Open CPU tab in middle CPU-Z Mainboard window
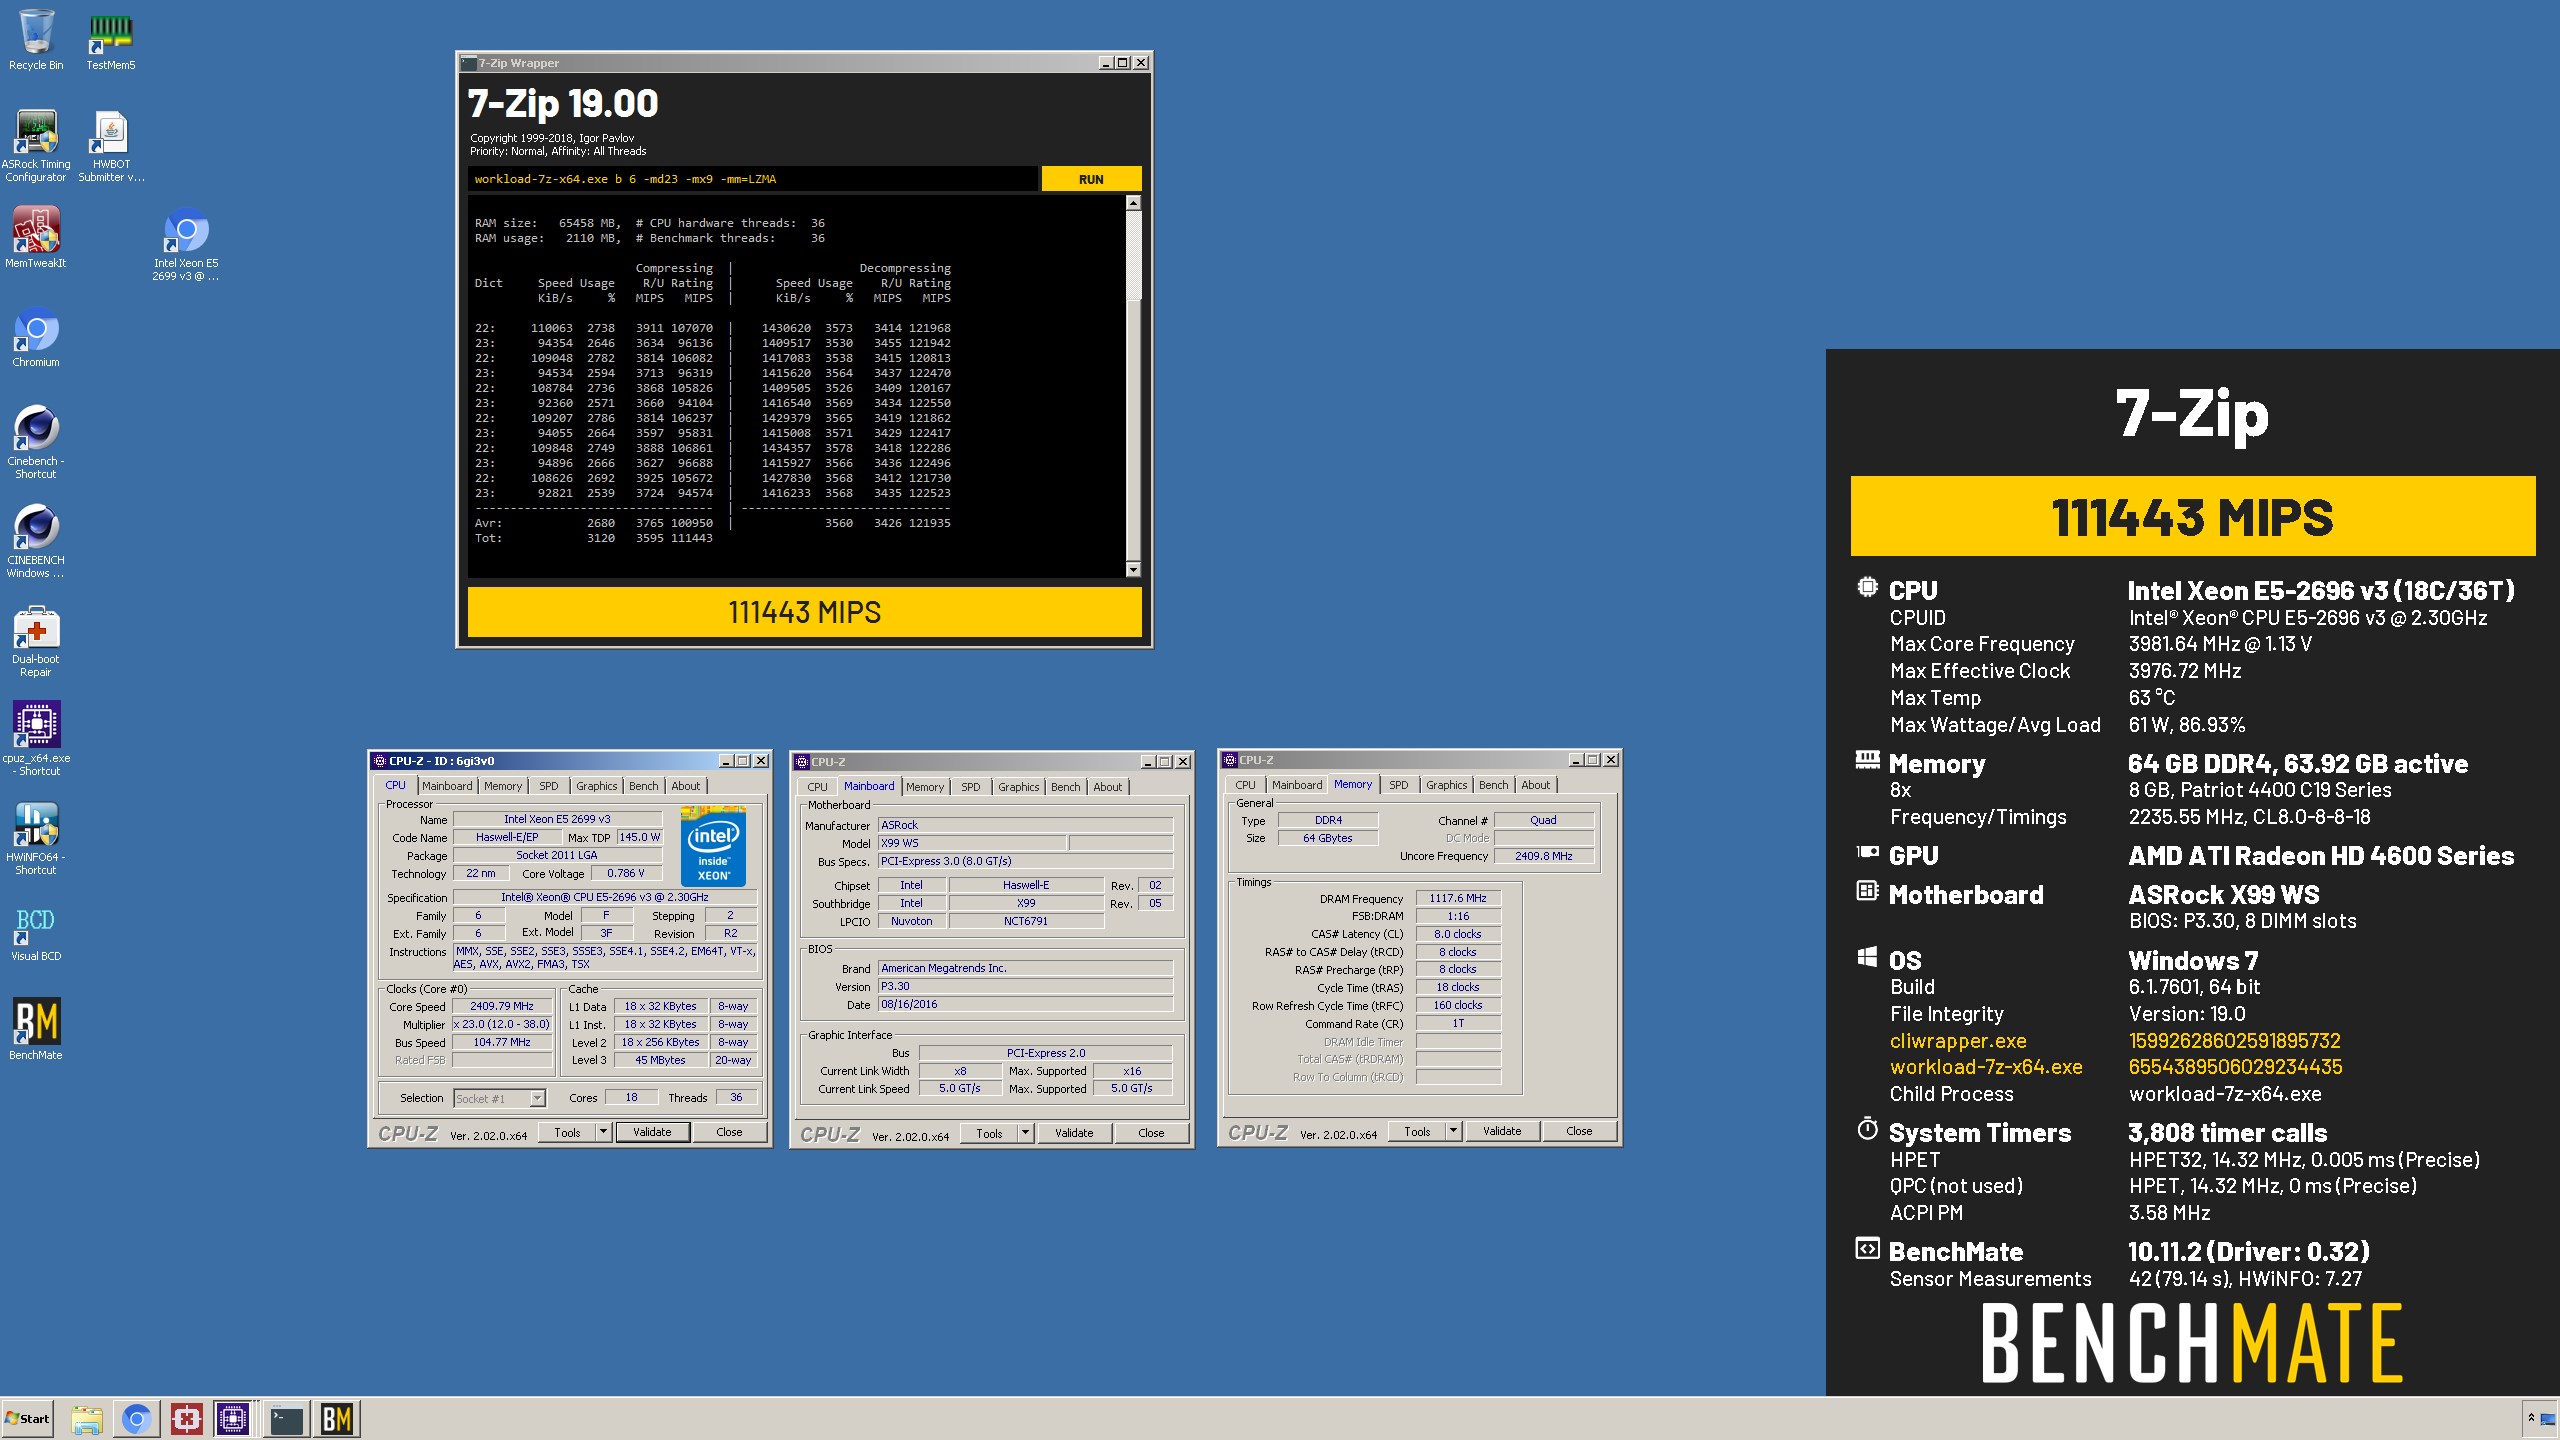This screenshot has height=1440, width=2560. 817,787
